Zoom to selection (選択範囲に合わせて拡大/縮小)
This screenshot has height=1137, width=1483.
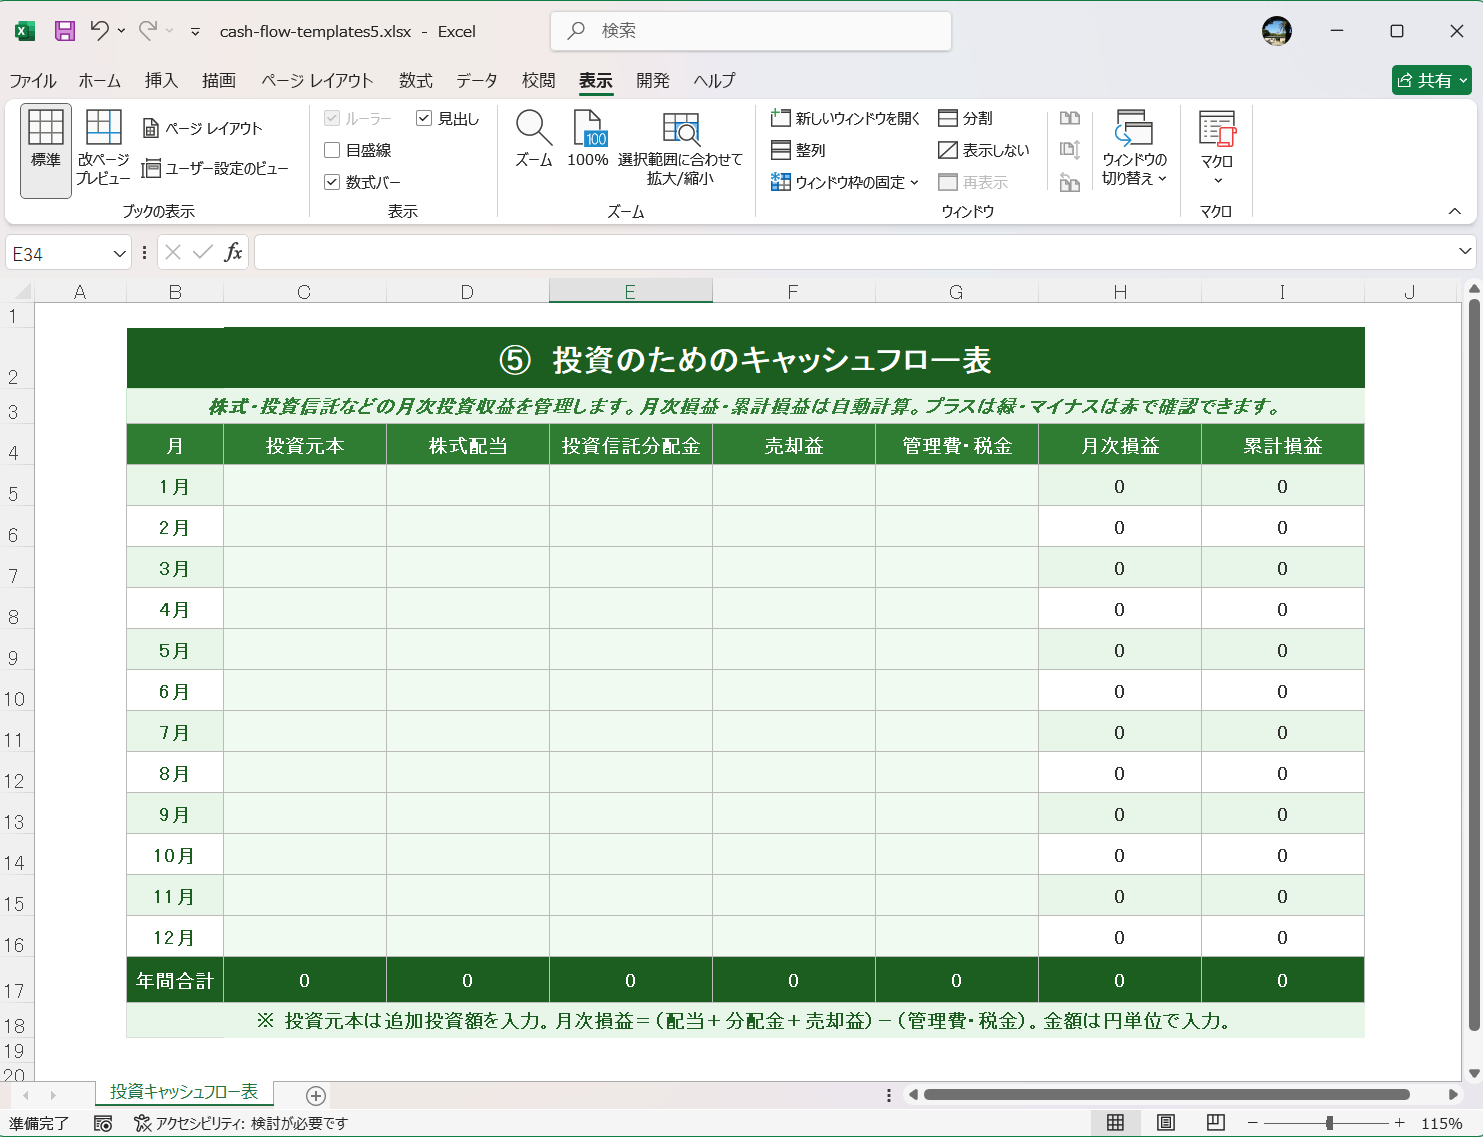coord(680,150)
